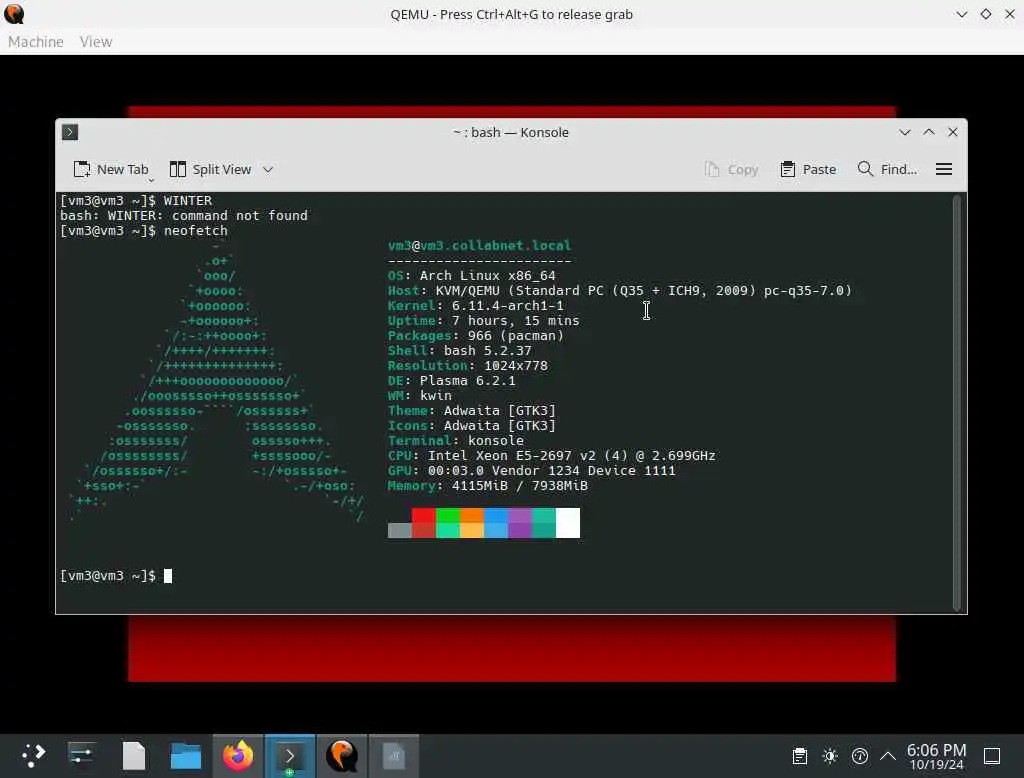Click the Show Desktop icon in the panel
The image size is (1024, 778).
click(992, 756)
